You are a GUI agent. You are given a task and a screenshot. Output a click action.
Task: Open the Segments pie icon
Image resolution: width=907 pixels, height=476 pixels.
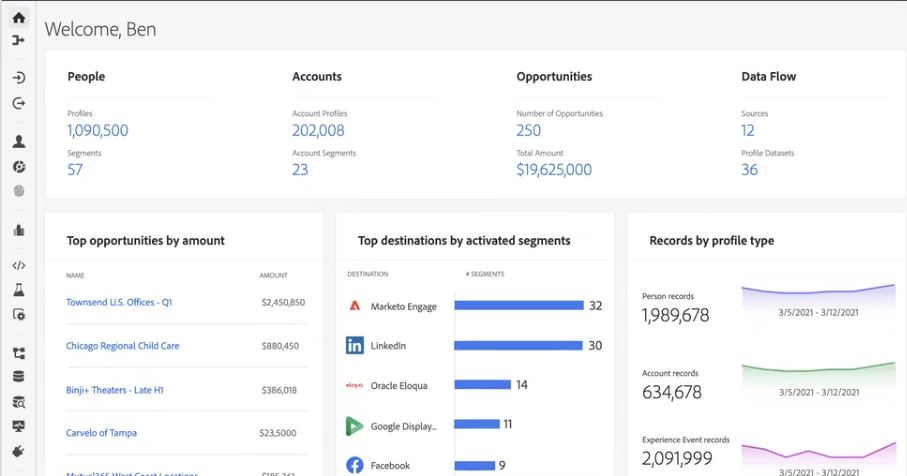19,167
